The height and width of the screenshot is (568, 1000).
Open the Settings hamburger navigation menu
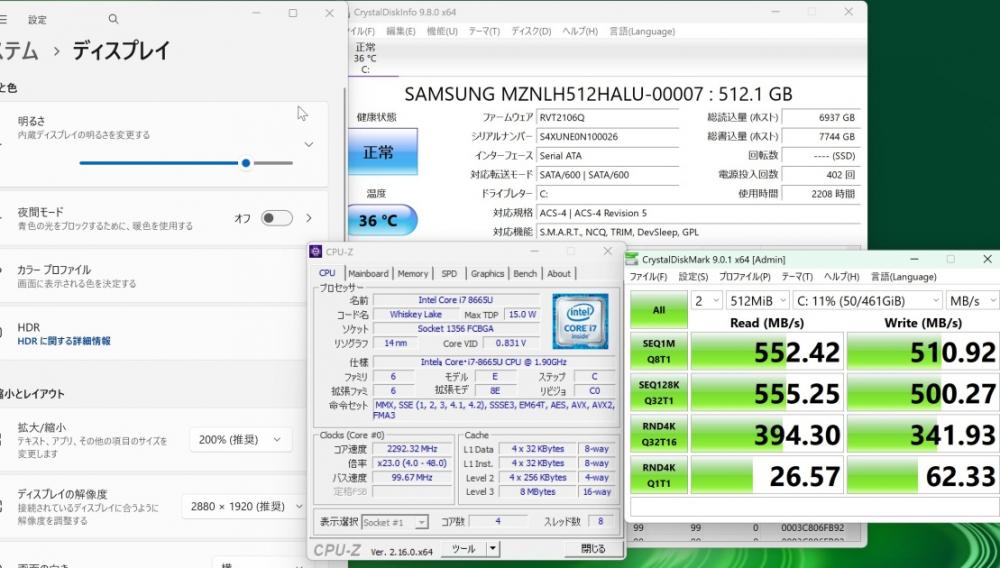point(3,19)
